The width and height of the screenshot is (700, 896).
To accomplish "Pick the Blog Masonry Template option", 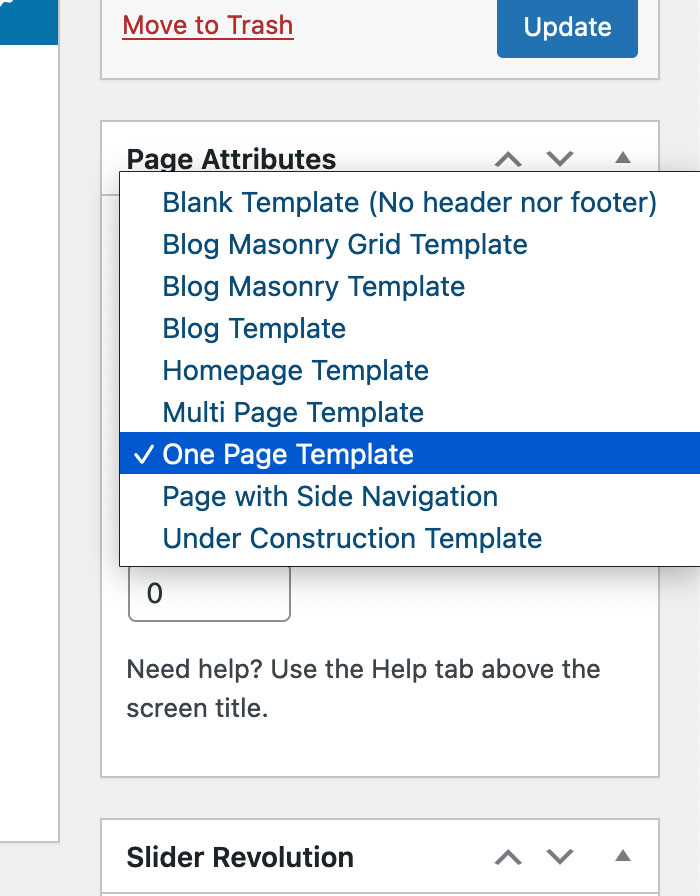I will [x=314, y=287].
